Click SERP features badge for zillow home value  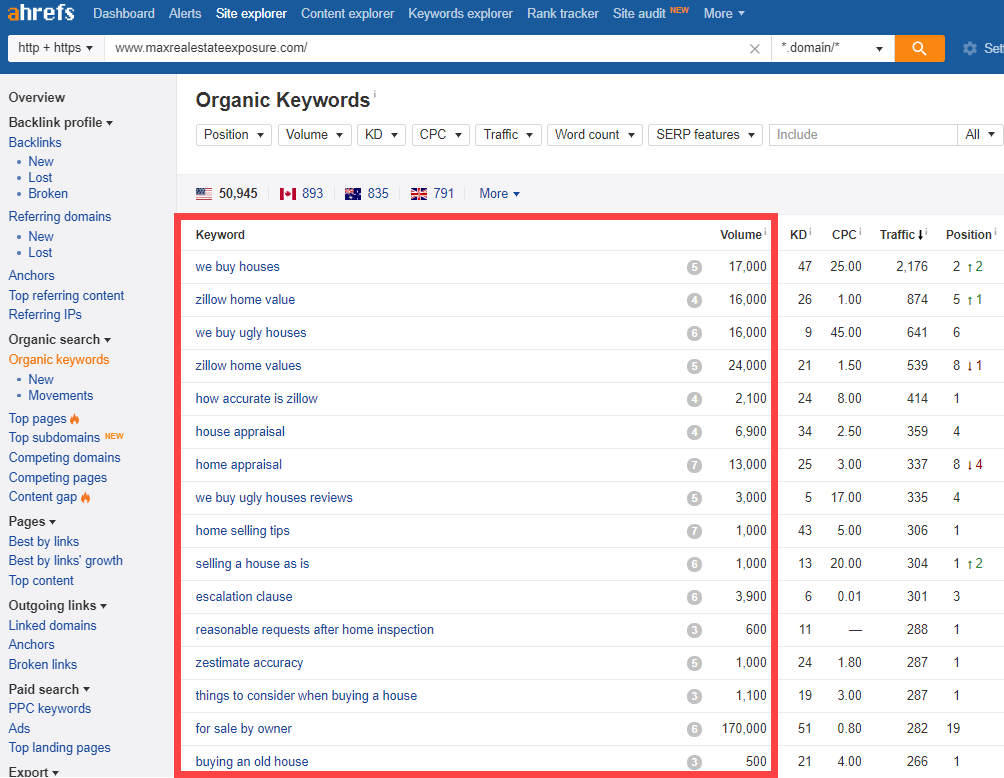pos(694,300)
